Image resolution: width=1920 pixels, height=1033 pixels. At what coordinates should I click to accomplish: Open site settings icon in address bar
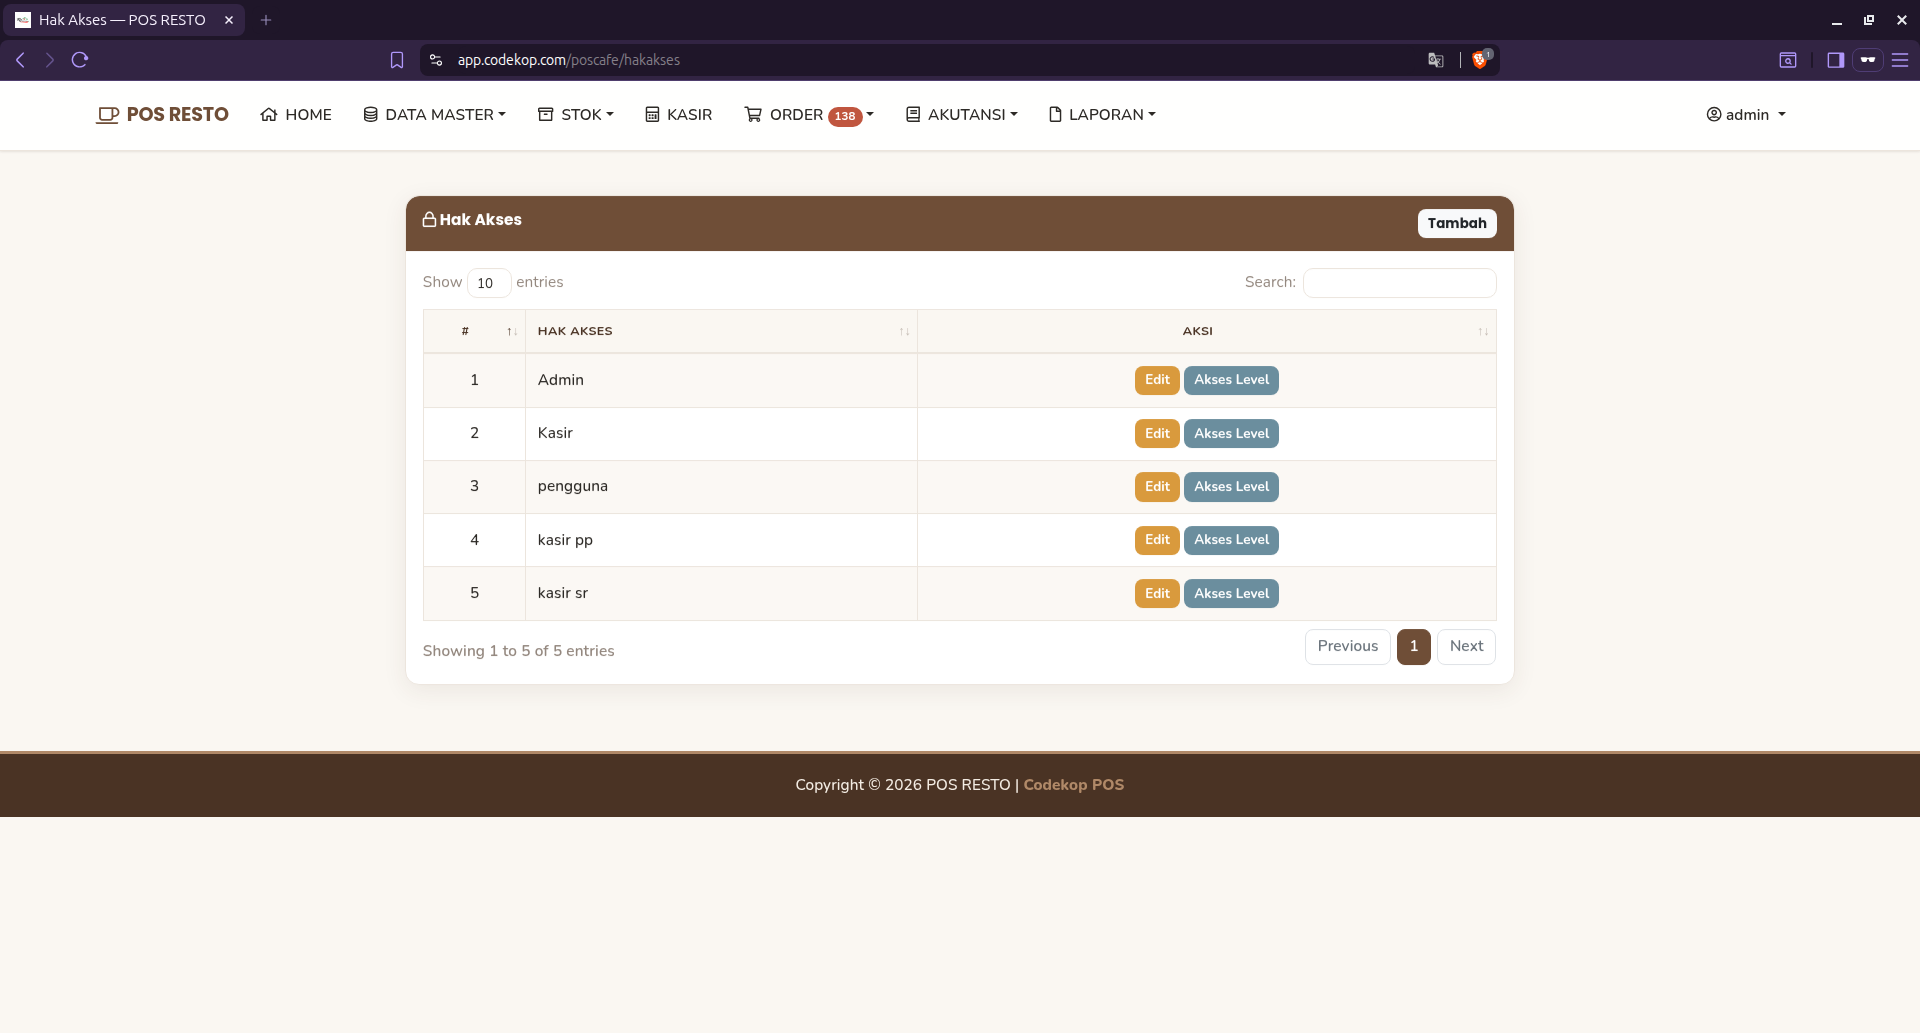(436, 60)
